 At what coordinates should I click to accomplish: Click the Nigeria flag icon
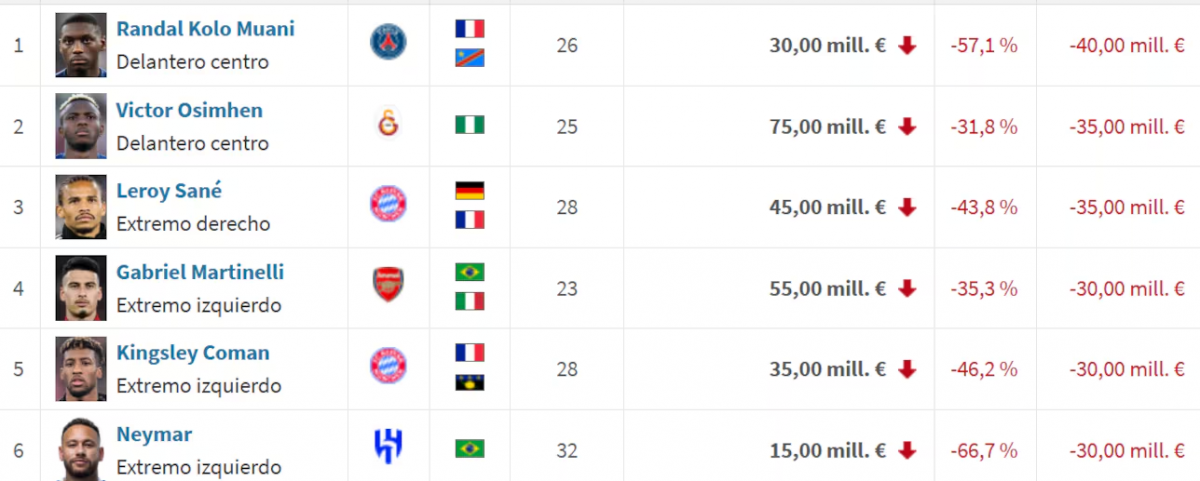469,125
